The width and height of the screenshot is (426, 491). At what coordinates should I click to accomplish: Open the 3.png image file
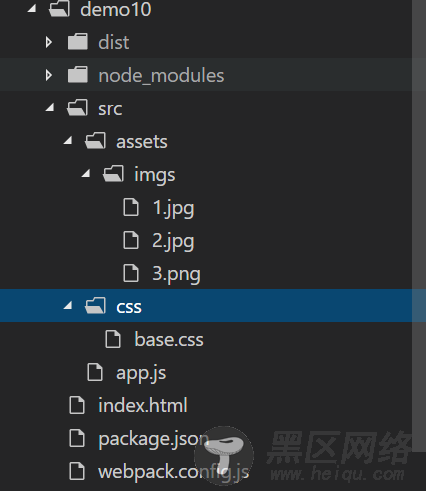point(176,274)
